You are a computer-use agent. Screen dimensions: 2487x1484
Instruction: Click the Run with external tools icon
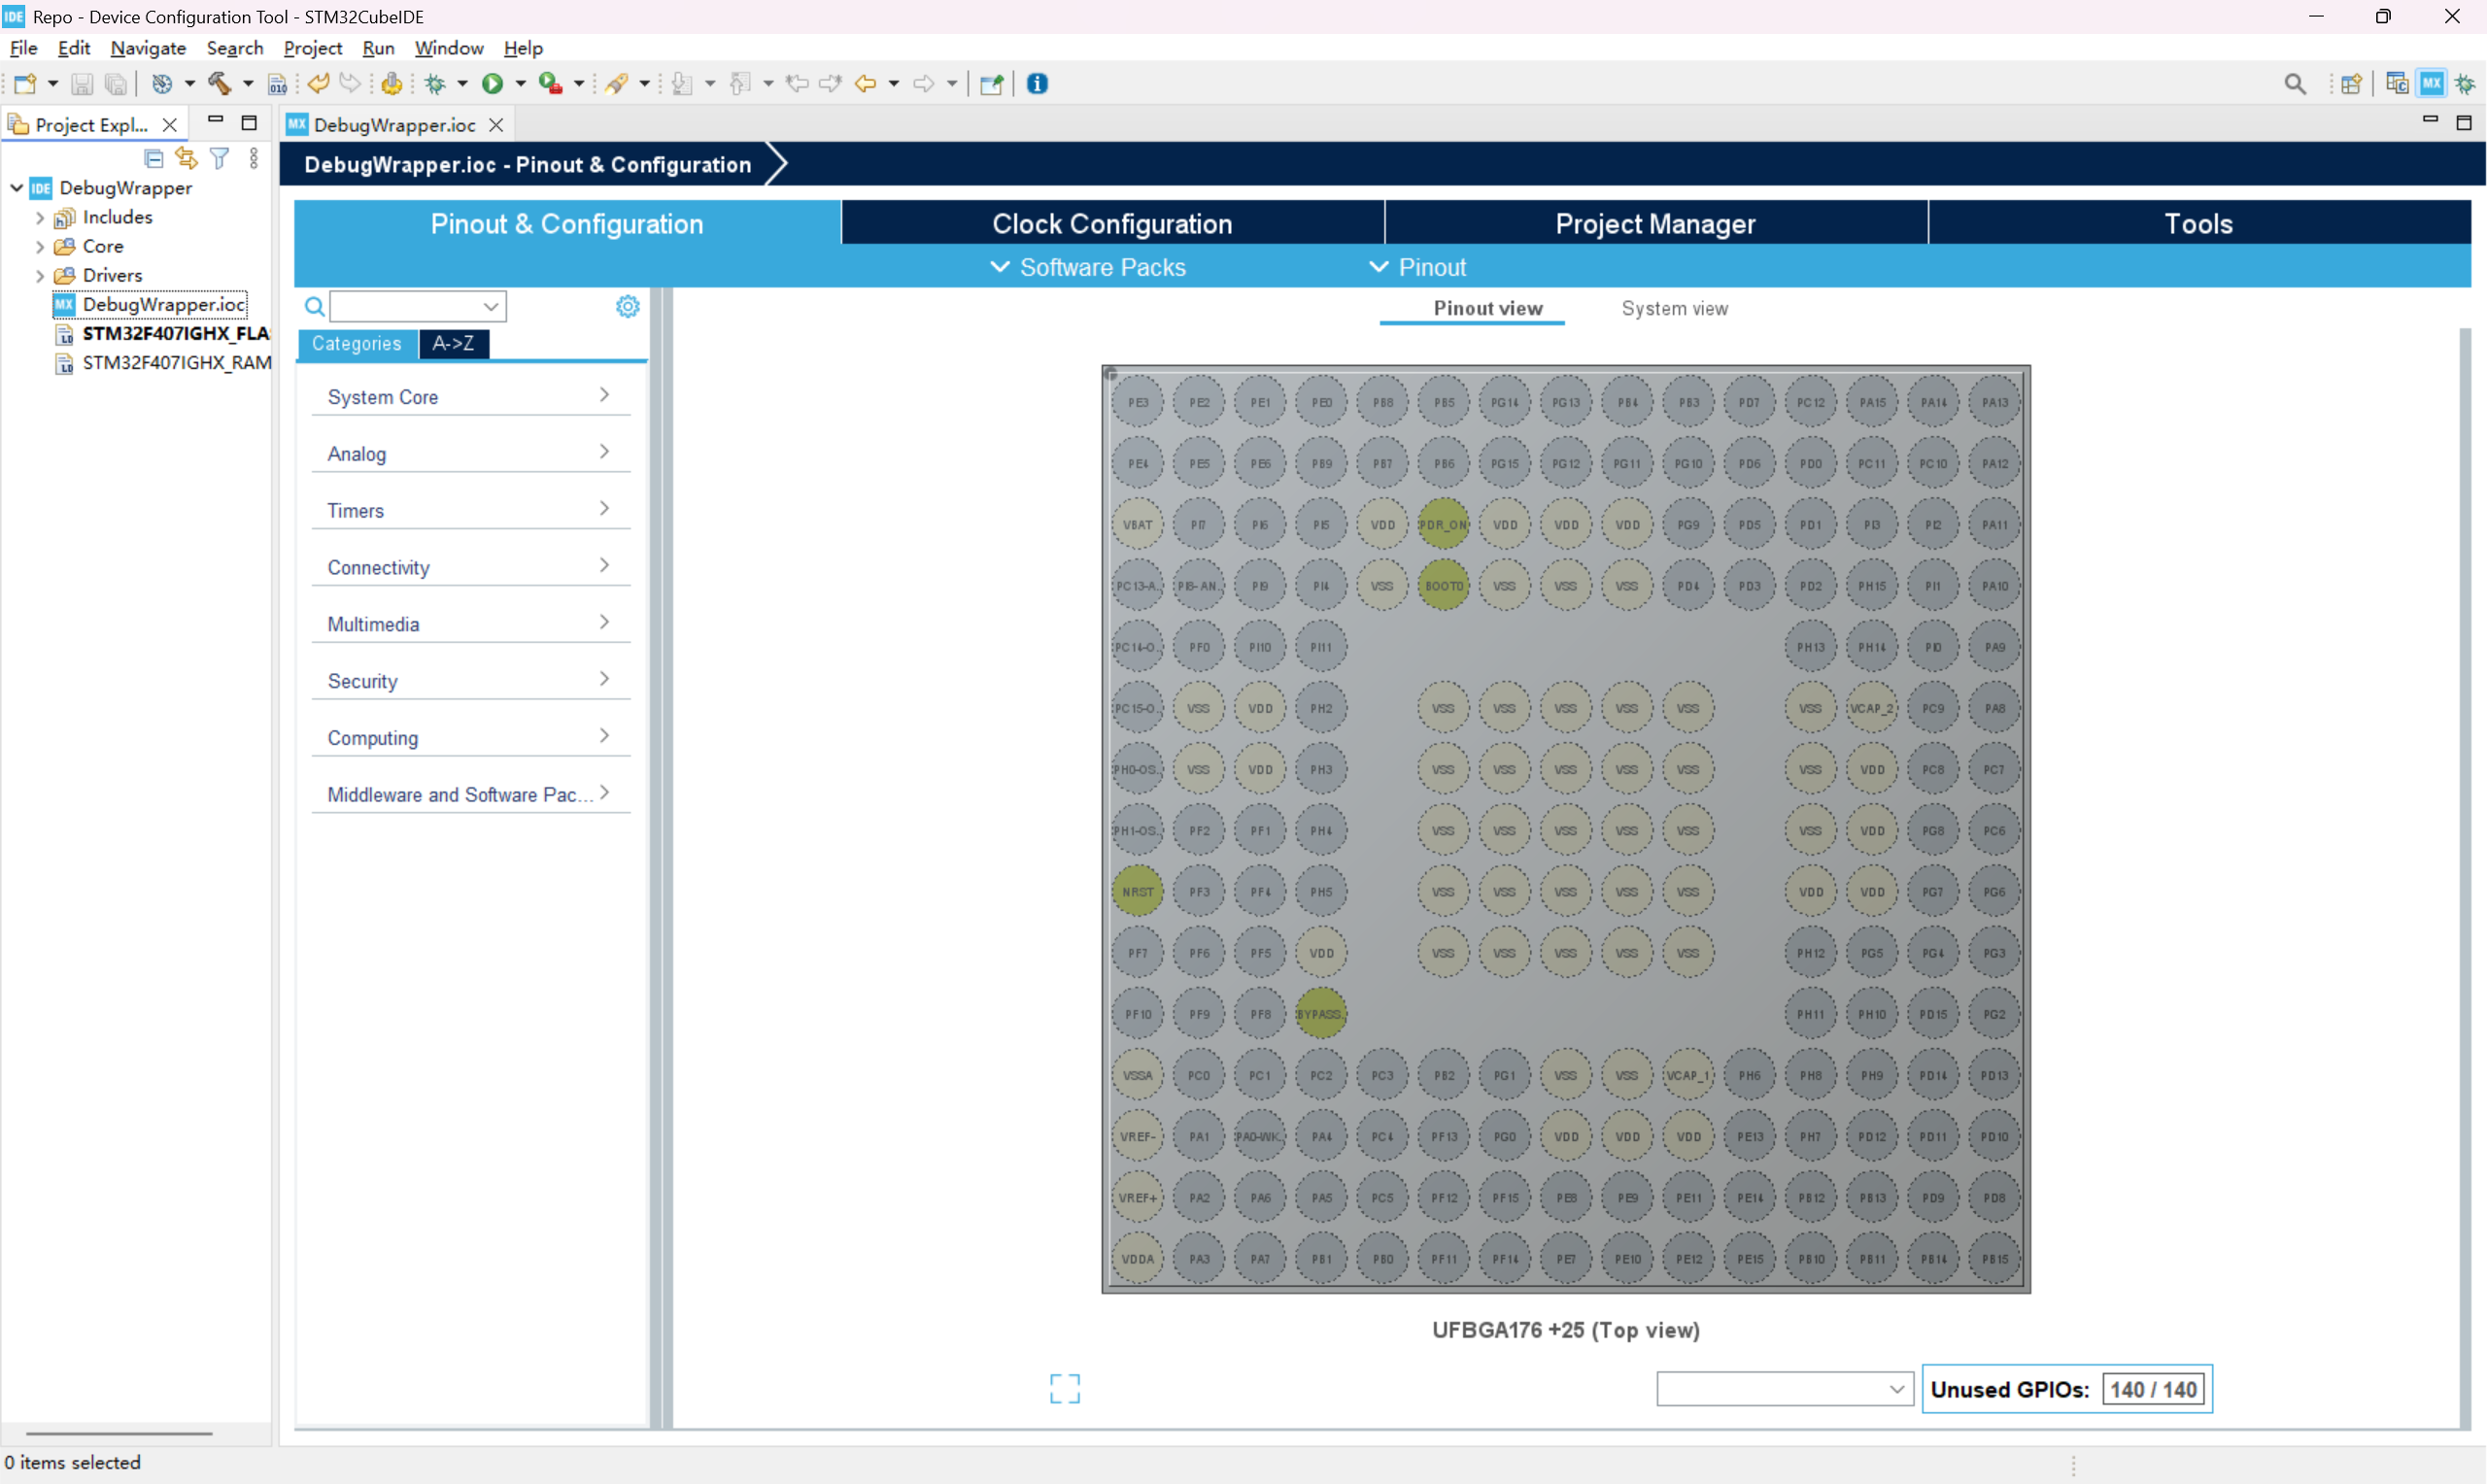click(x=550, y=84)
